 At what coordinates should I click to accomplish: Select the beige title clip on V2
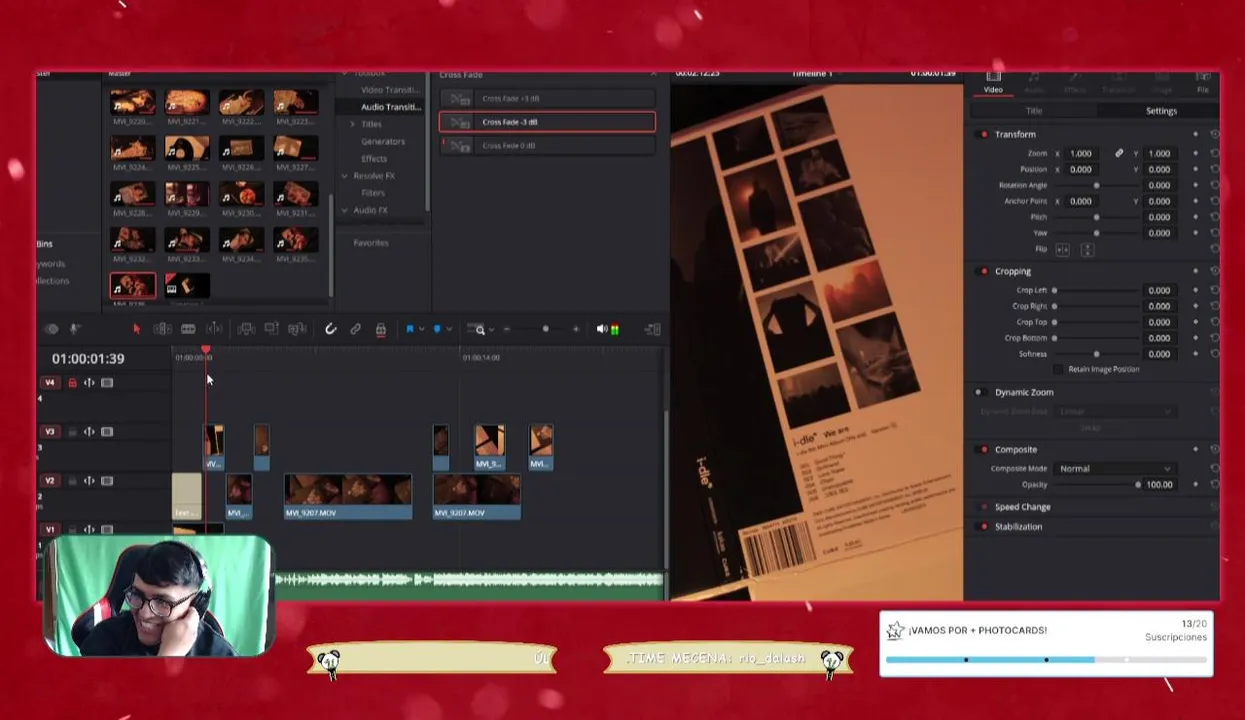tap(187, 497)
